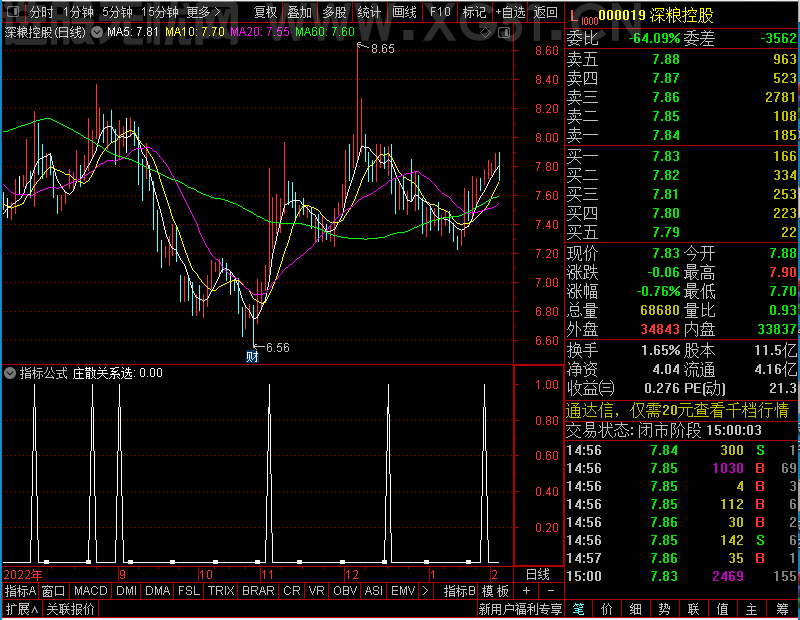Click the 模板 template button

pos(495,591)
